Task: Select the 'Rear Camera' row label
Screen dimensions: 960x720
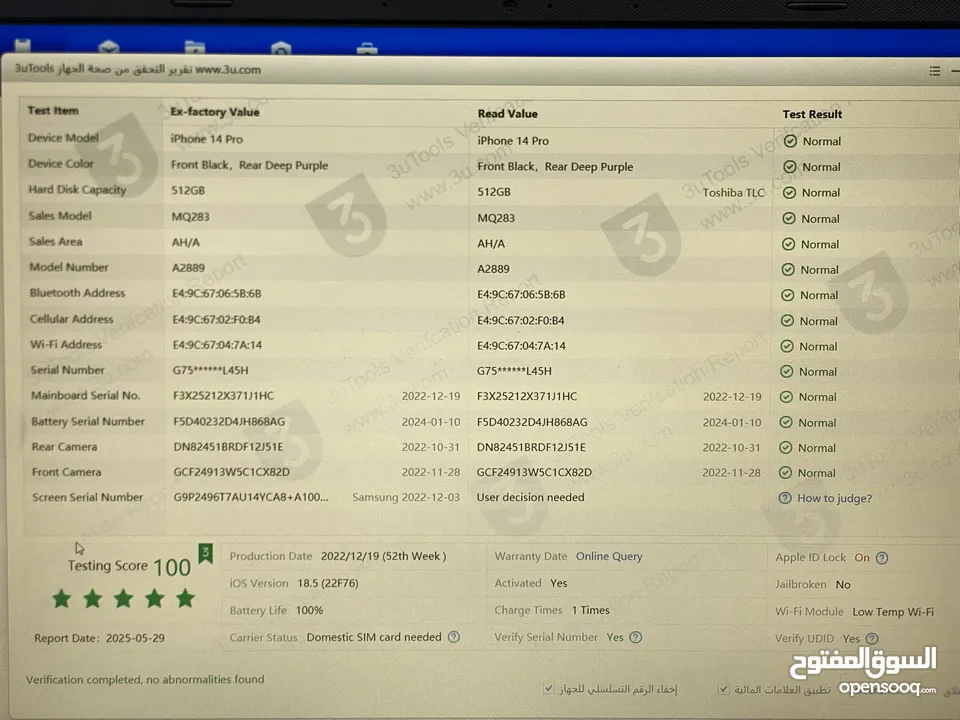Action: [x=64, y=447]
